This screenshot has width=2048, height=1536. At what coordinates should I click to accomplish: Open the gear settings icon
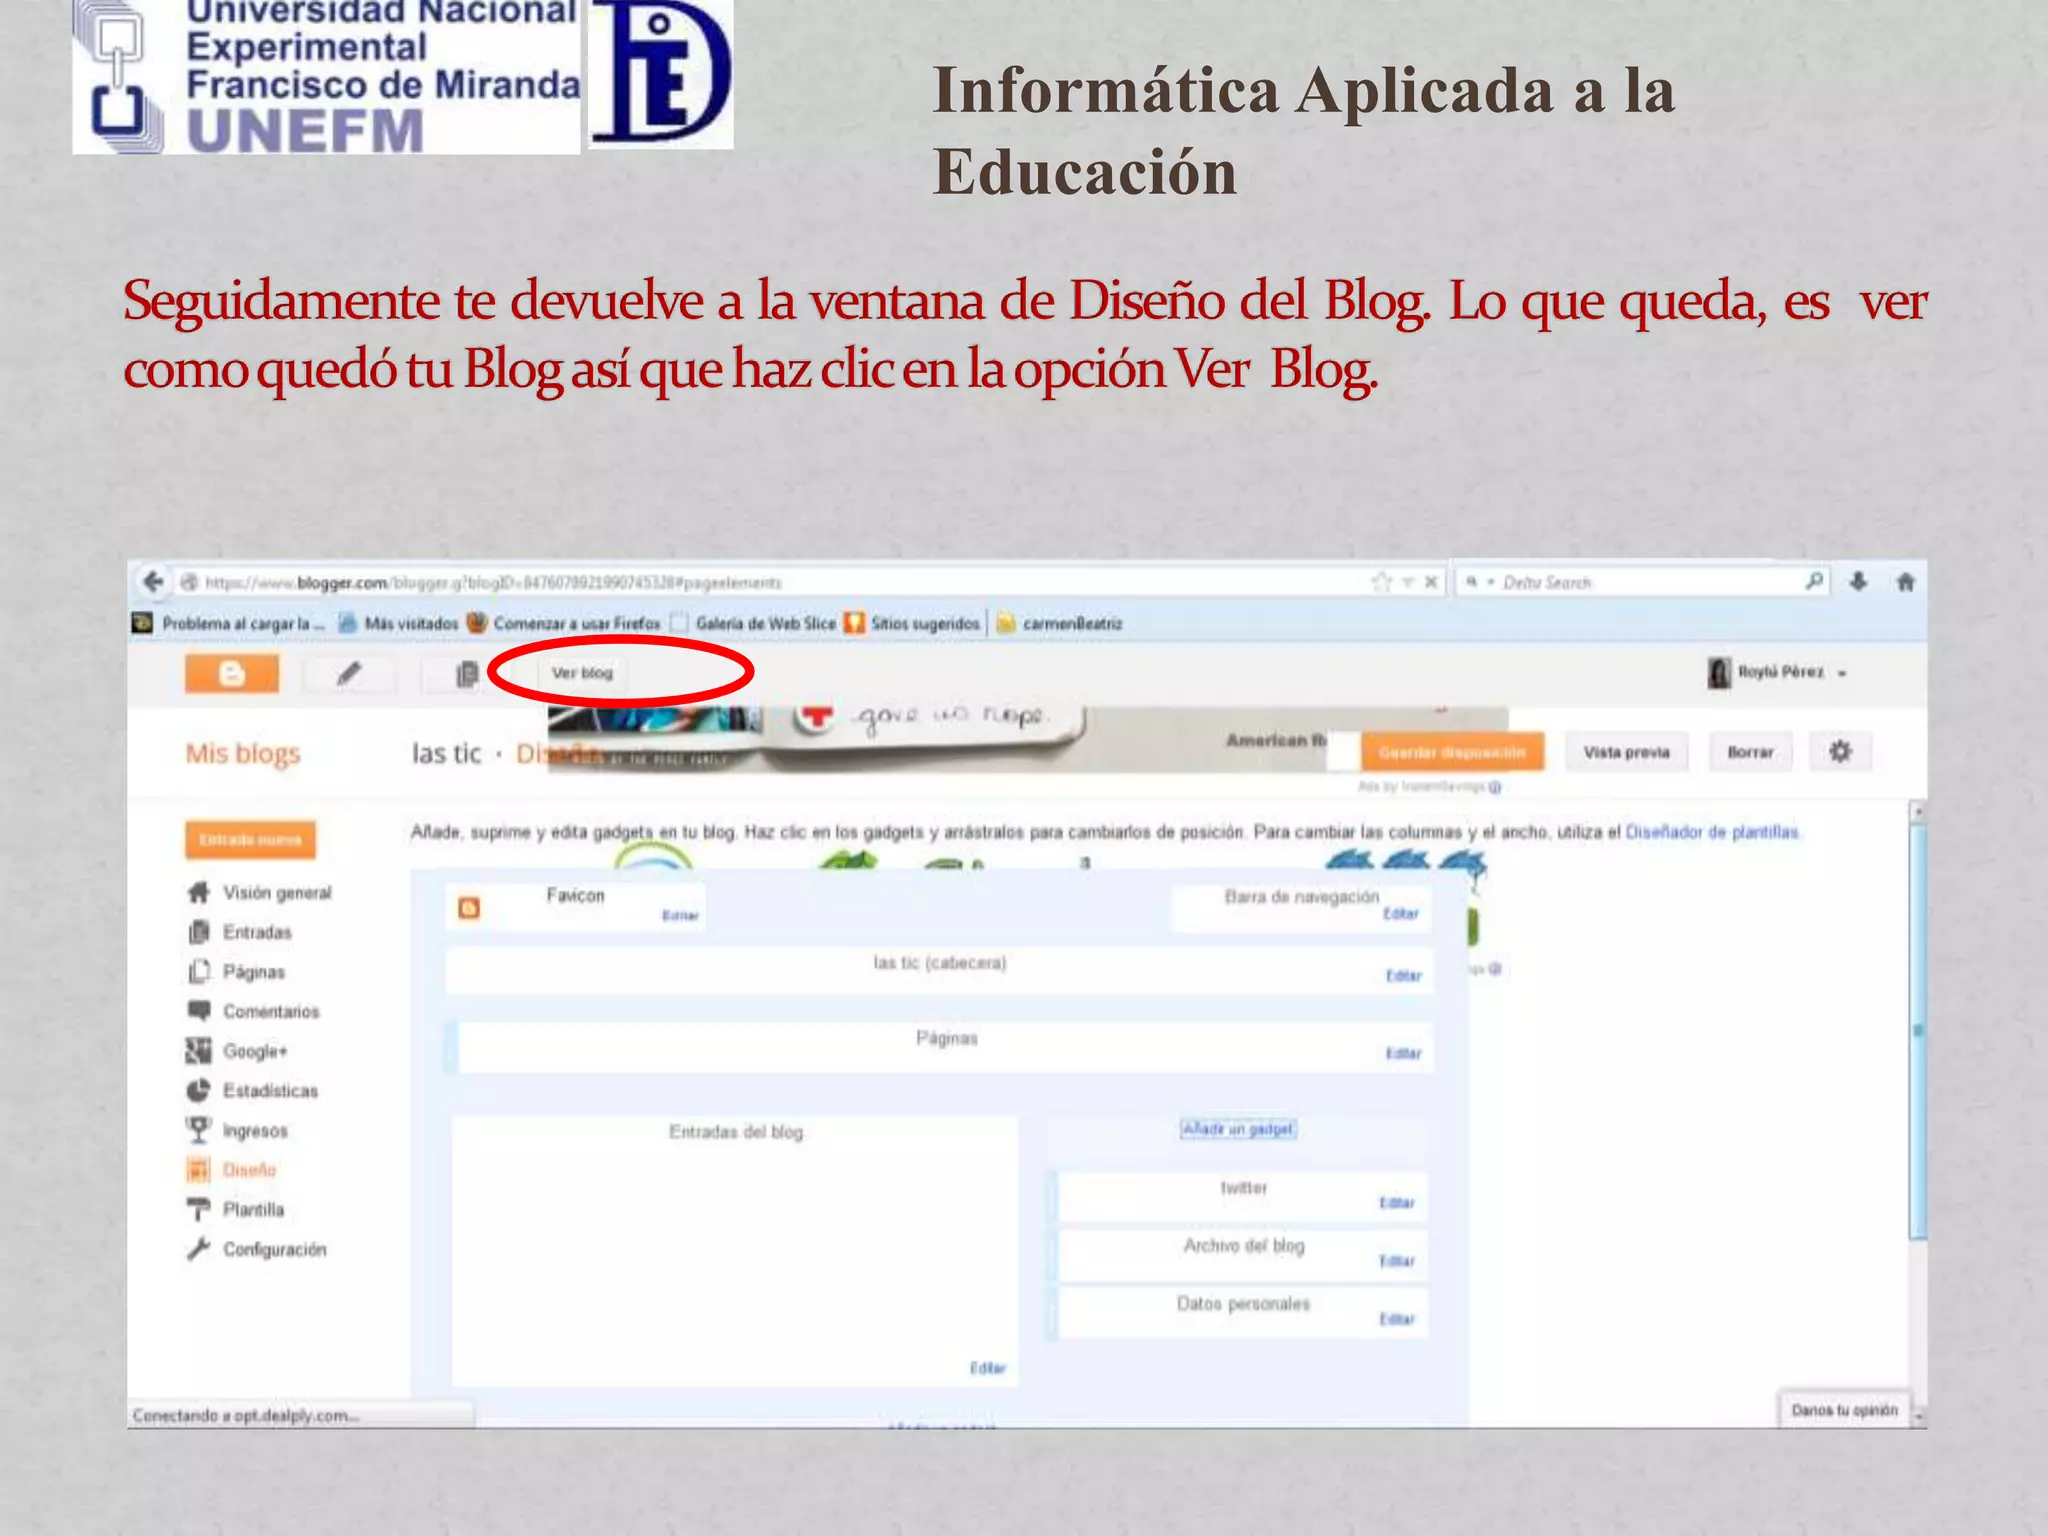click(1840, 752)
